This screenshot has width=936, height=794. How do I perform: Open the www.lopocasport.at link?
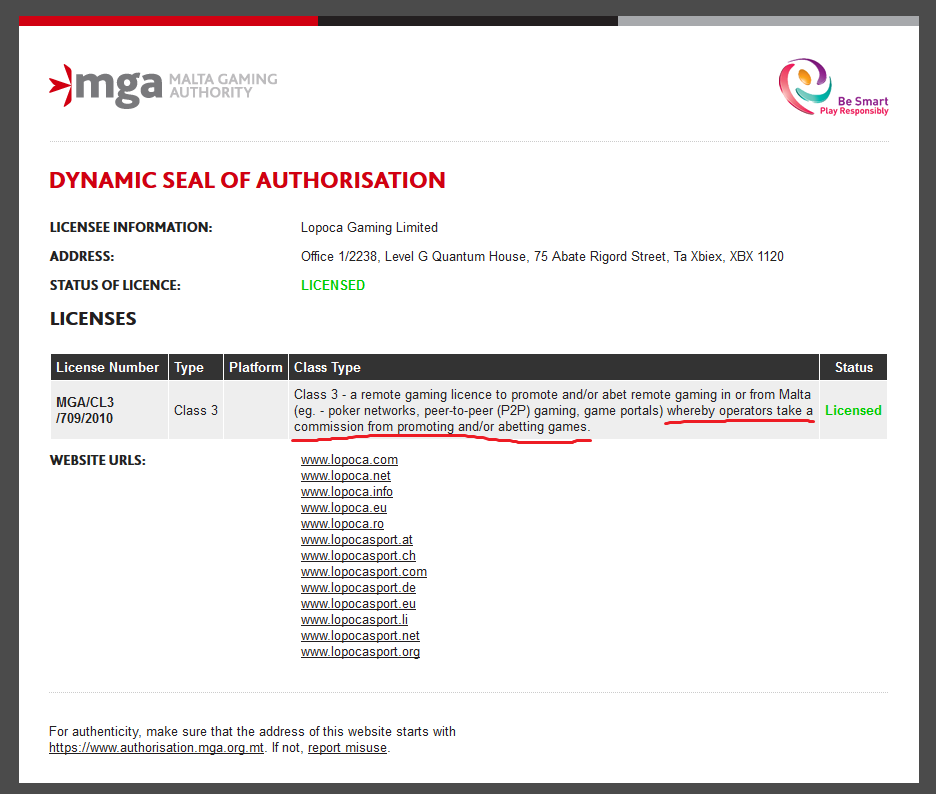click(x=357, y=540)
